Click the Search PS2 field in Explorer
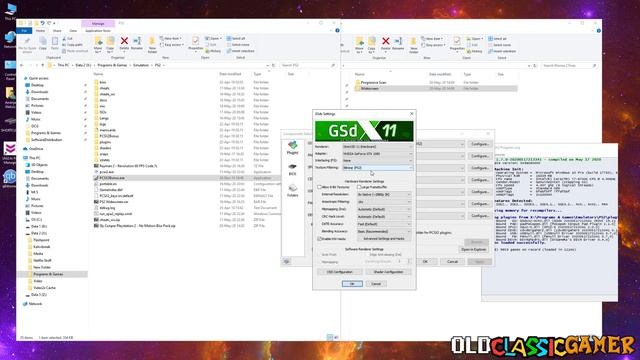 (308, 65)
